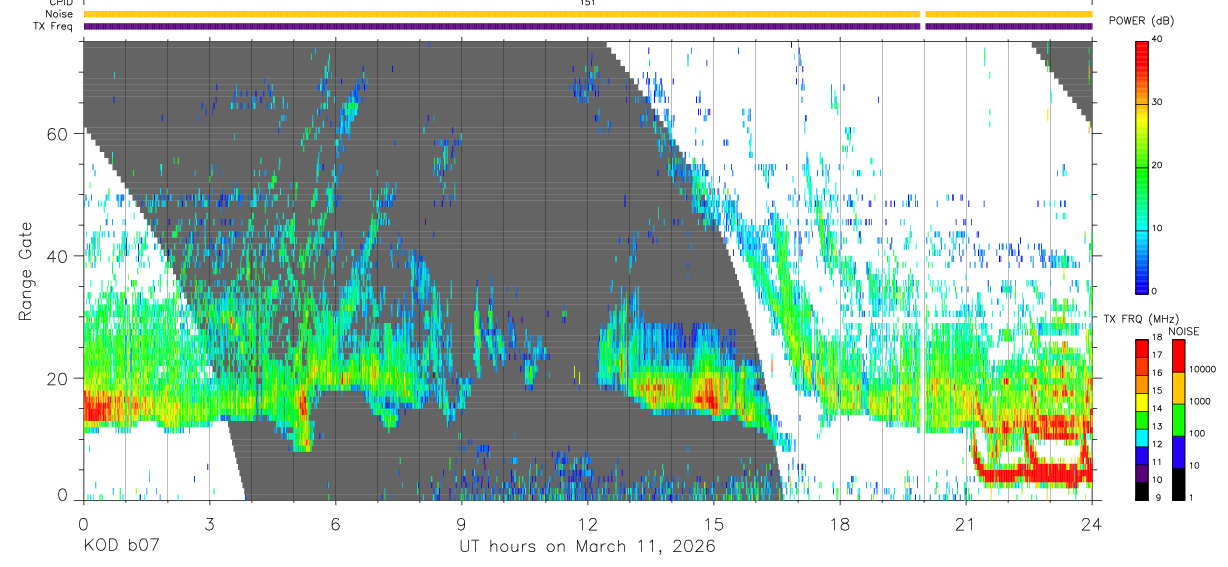Click the POWER (dB) gradient color bar
This screenshot has width=1228, height=567.
(1142, 166)
